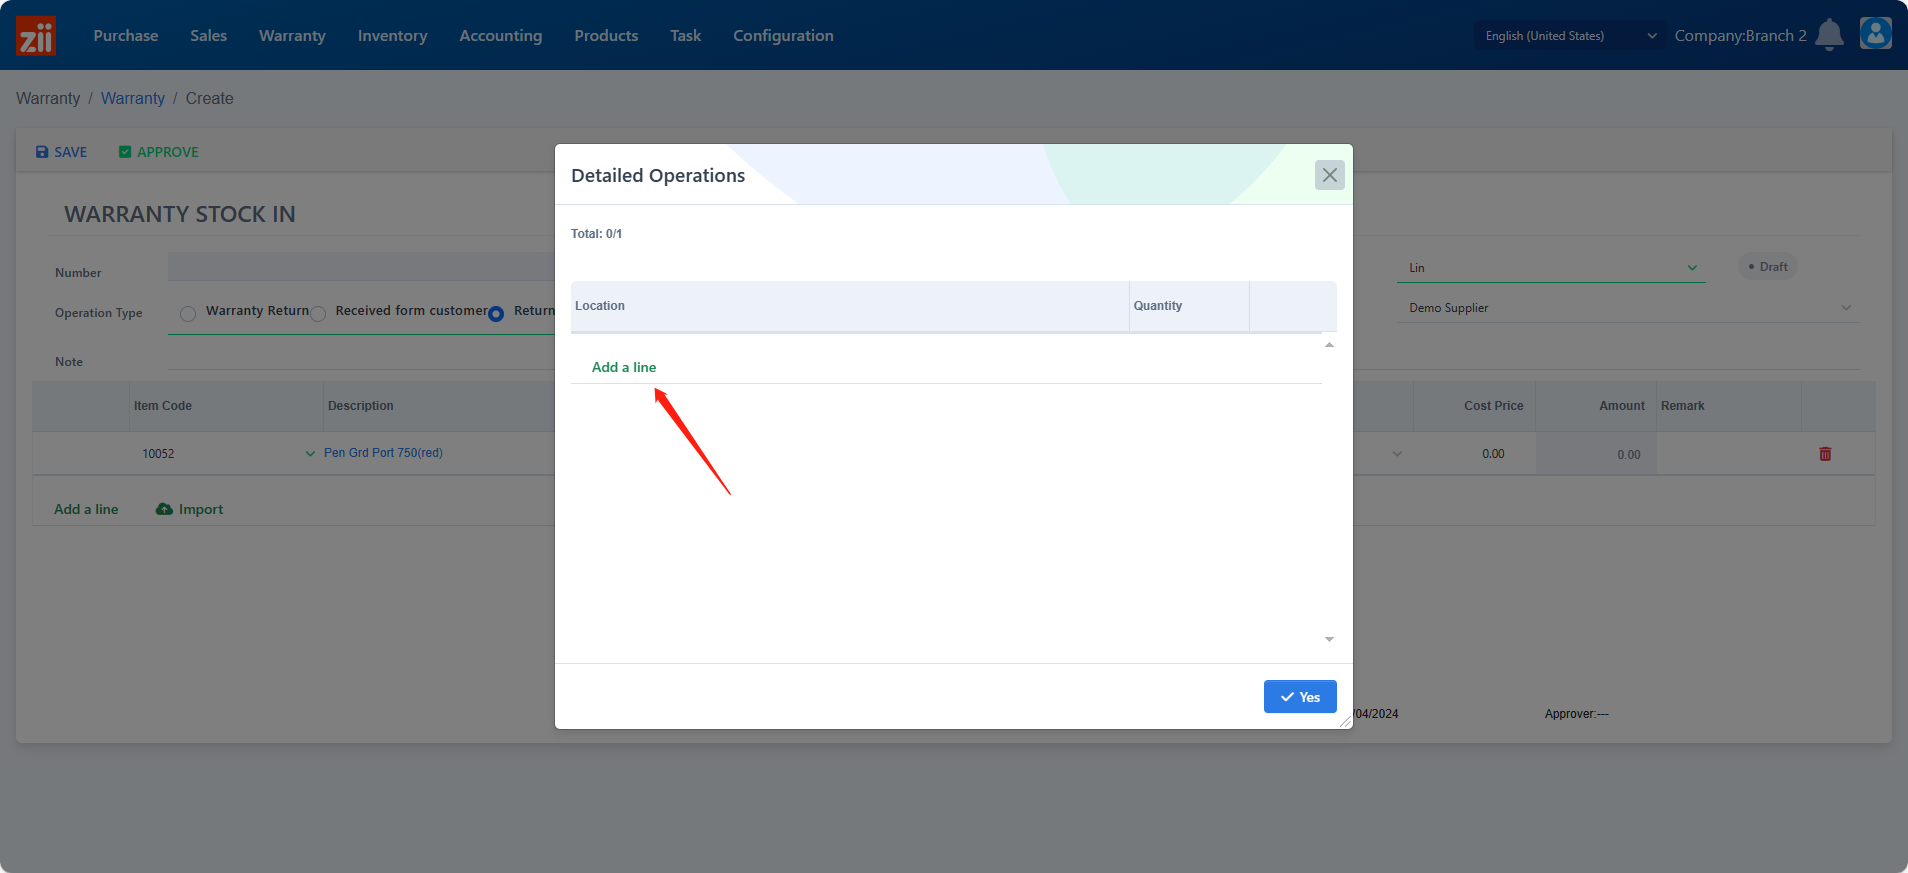Click the dialog scrollbar down arrow
The width and height of the screenshot is (1908, 873).
[x=1329, y=639]
